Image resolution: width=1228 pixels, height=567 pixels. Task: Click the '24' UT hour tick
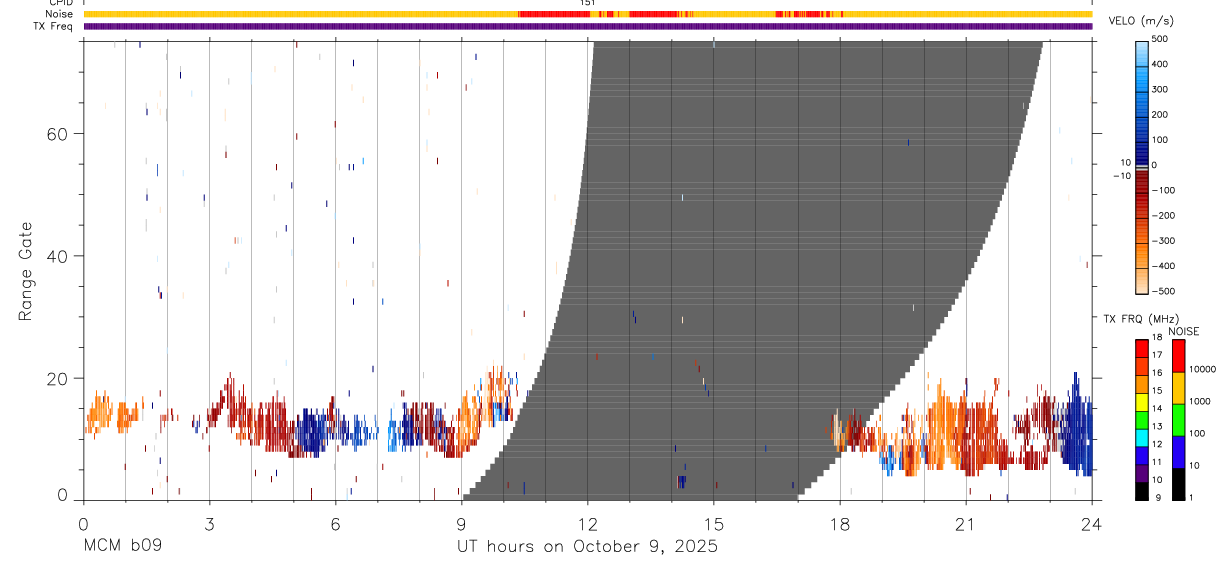1092,524
